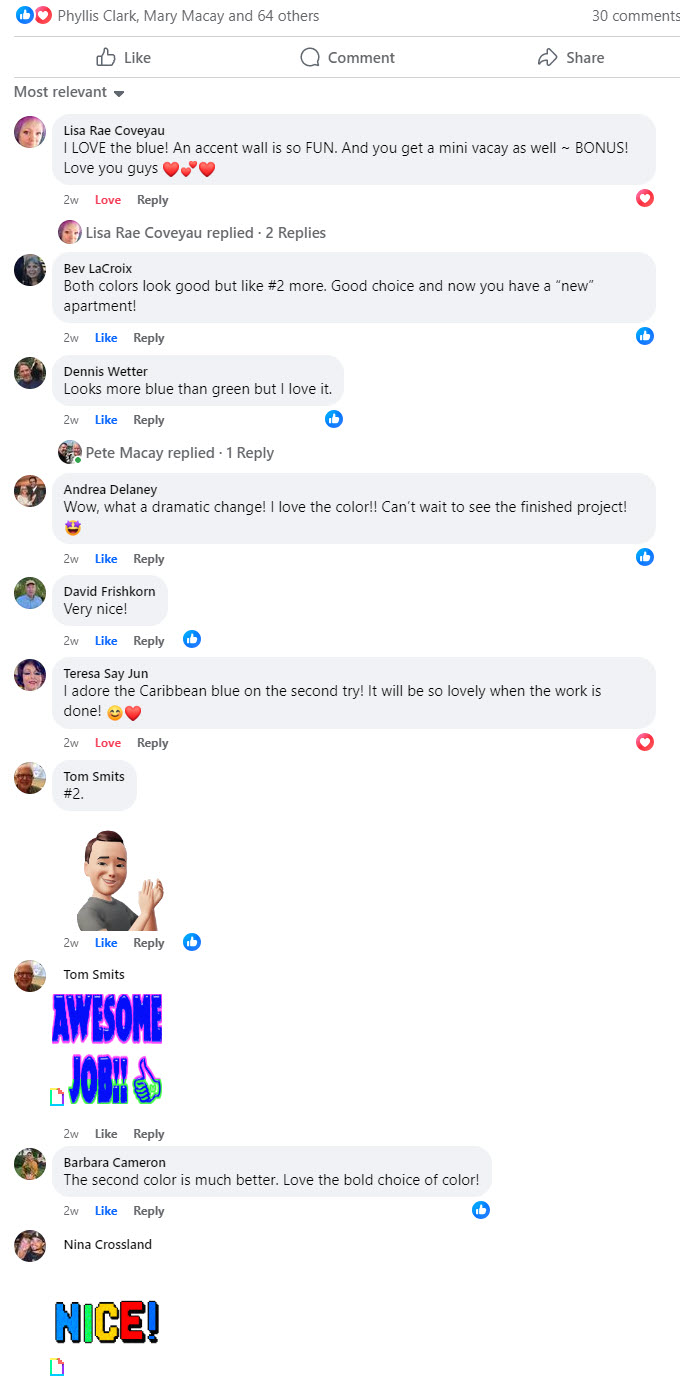
Task: Open the like reaction on Barbara Cameron's comment
Action: [x=481, y=1210]
